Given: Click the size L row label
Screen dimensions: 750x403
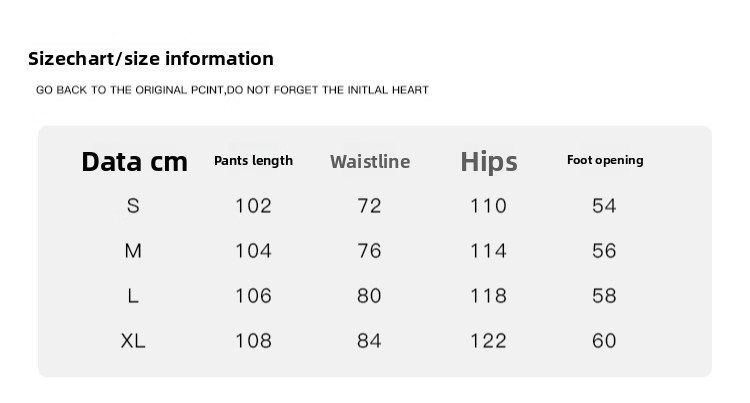Looking at the screenshot, I should point(133,296).
